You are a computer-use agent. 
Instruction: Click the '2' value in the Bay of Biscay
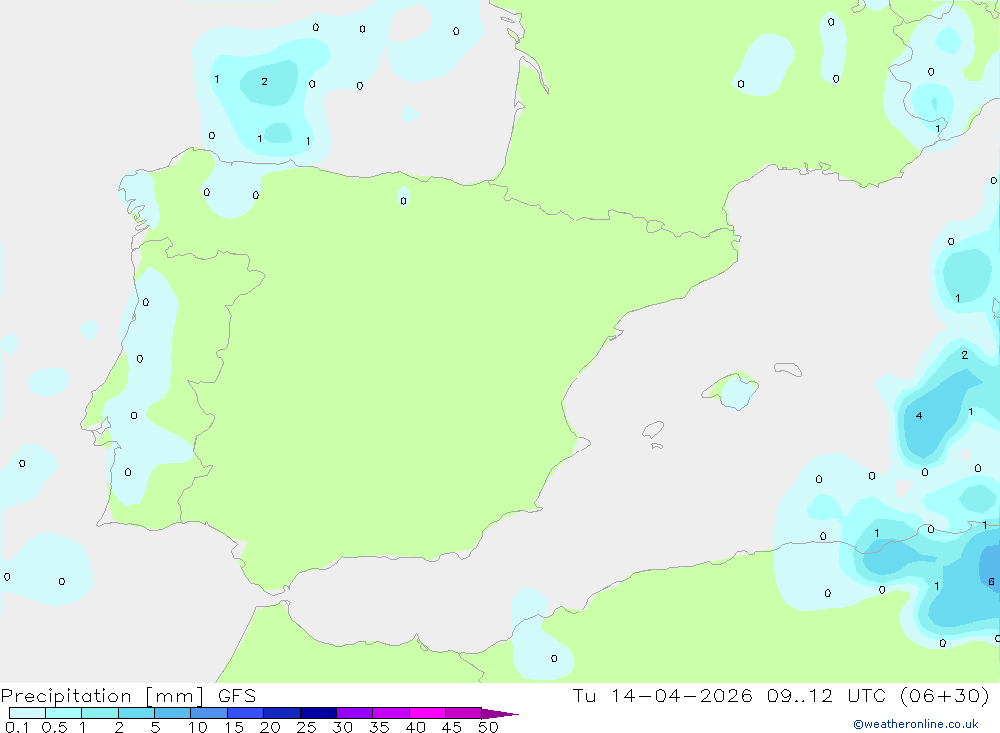[x=264, y=81]
